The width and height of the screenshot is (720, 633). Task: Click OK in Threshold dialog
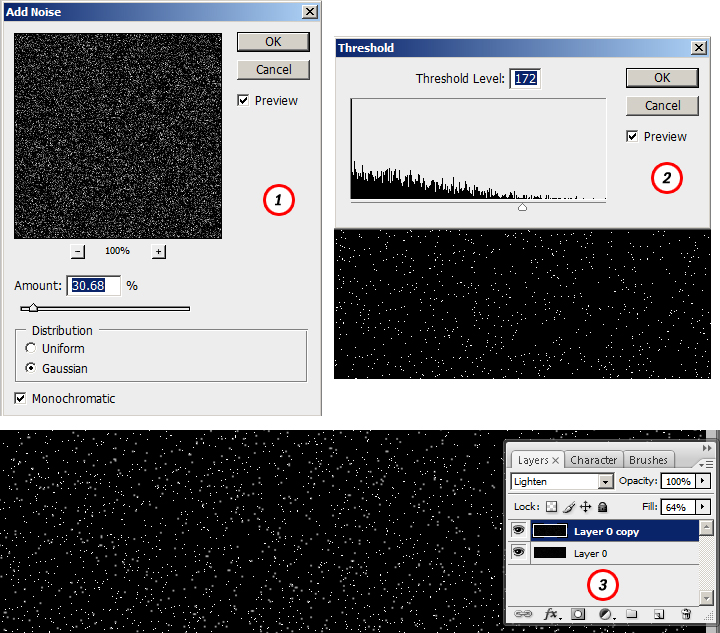(662, 78)
